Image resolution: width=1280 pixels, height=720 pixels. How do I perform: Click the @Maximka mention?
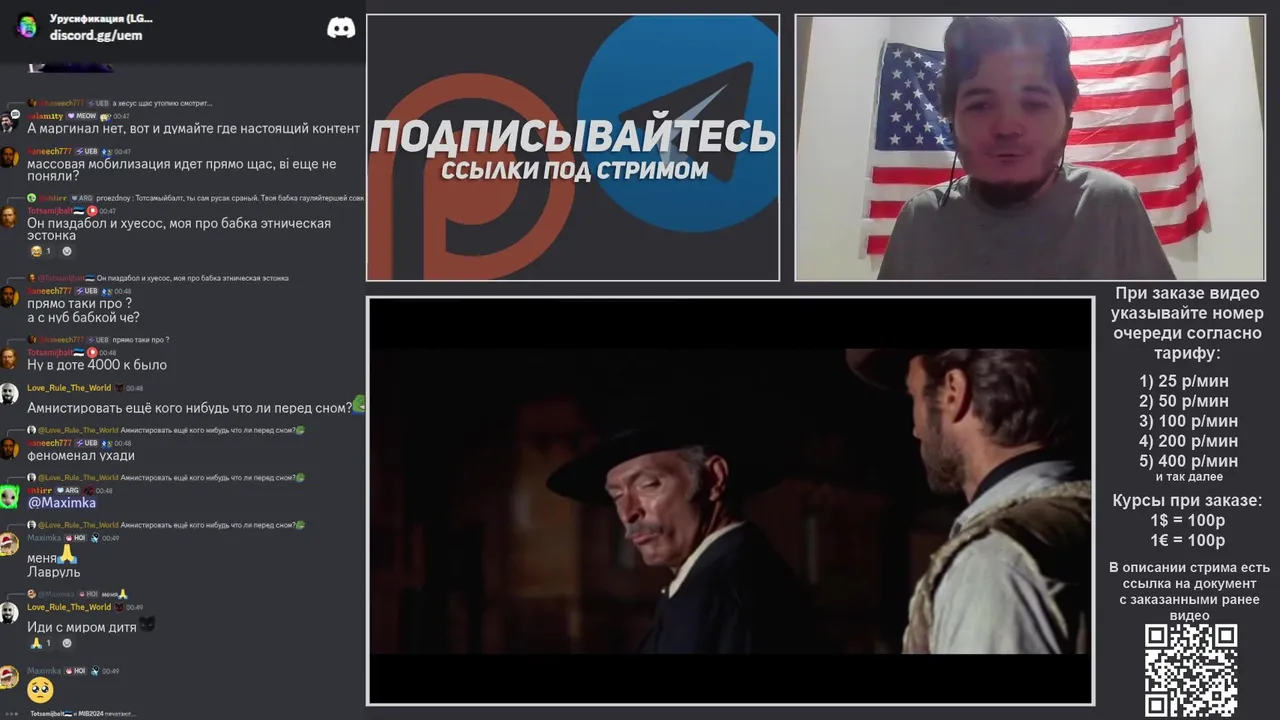coord(62,502)
